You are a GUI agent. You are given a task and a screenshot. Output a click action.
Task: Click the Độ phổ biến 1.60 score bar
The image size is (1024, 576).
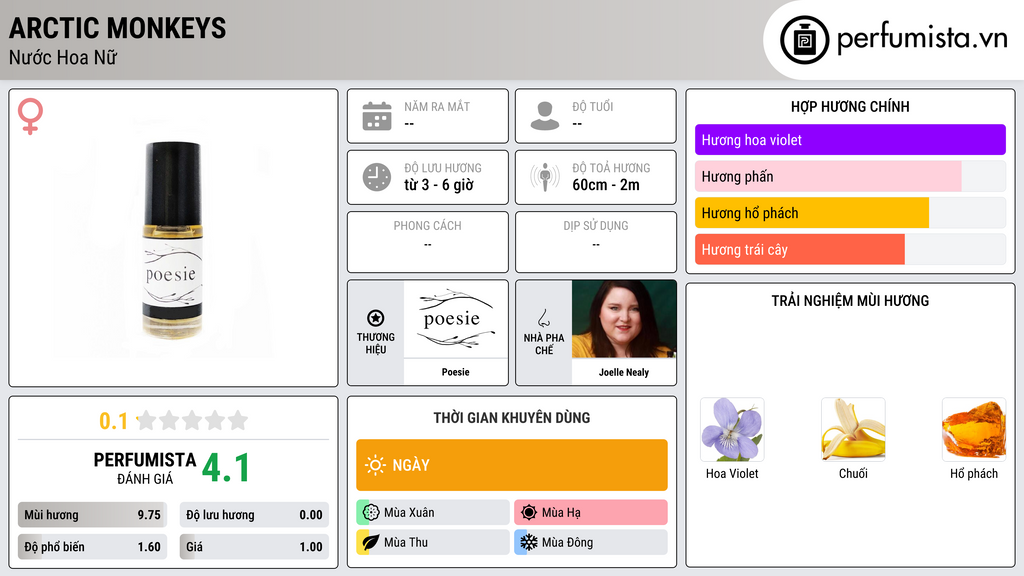(92, 547)
